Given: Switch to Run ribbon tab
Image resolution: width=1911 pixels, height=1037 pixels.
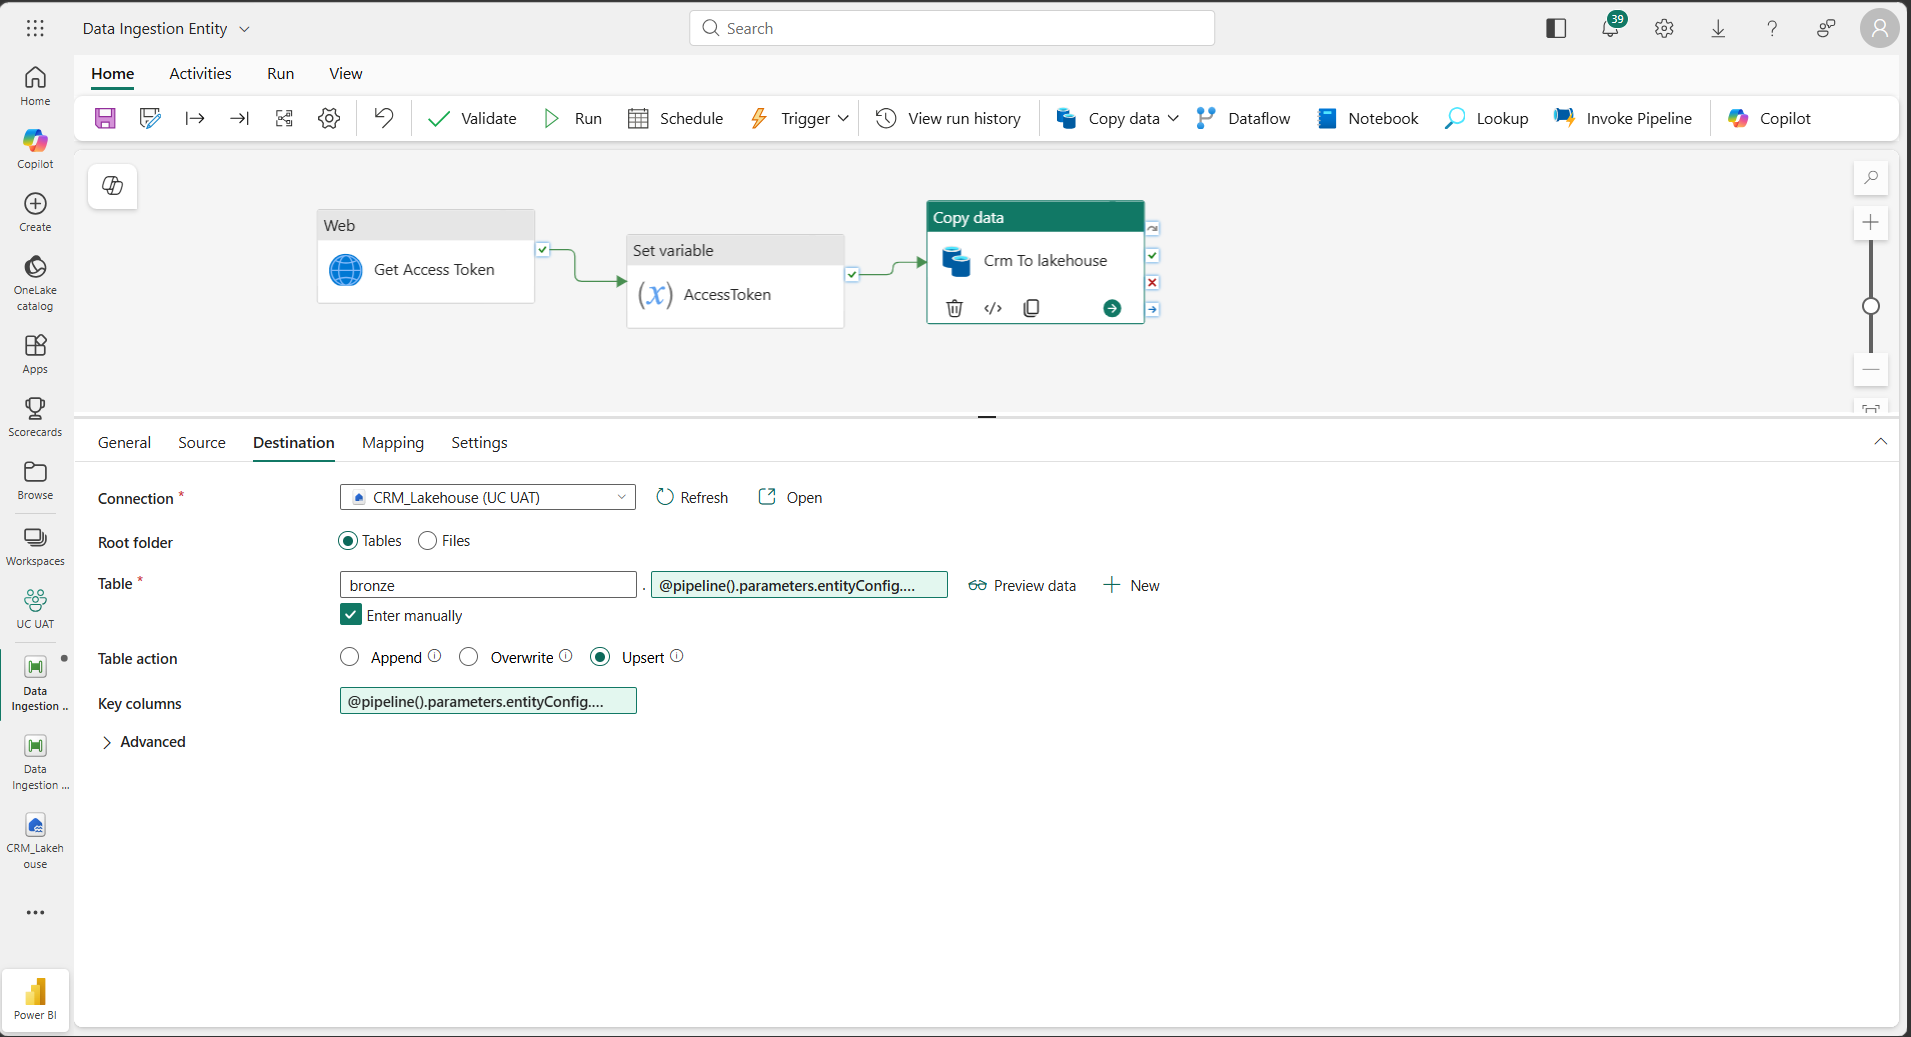Looking at the screenshot, I should pos(280,74).
